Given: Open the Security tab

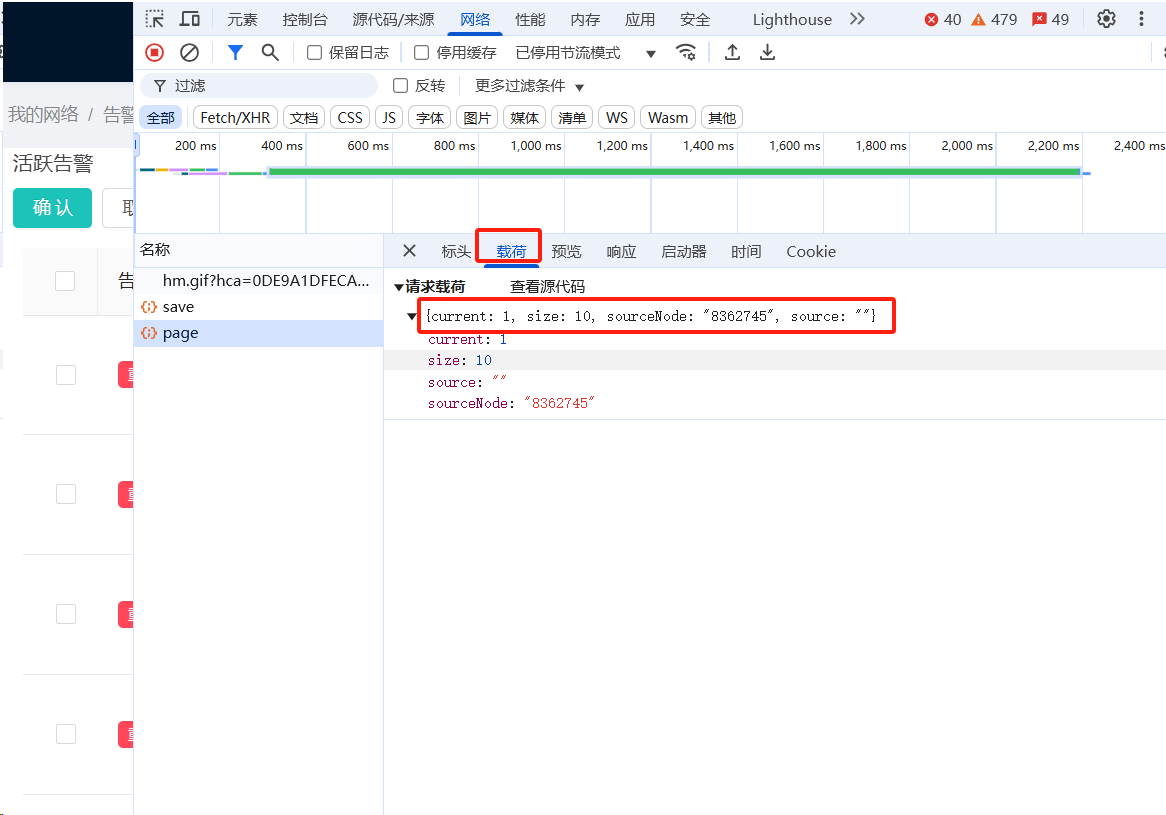Looking at the screenshot, I should tap(695, 19).
